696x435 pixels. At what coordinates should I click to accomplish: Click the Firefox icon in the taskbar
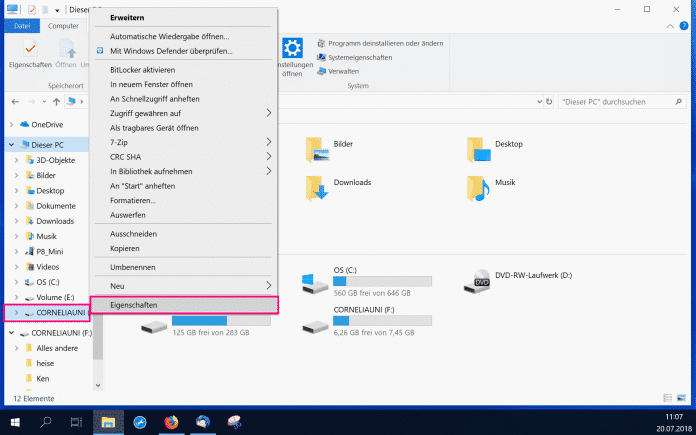coord(172,421)
